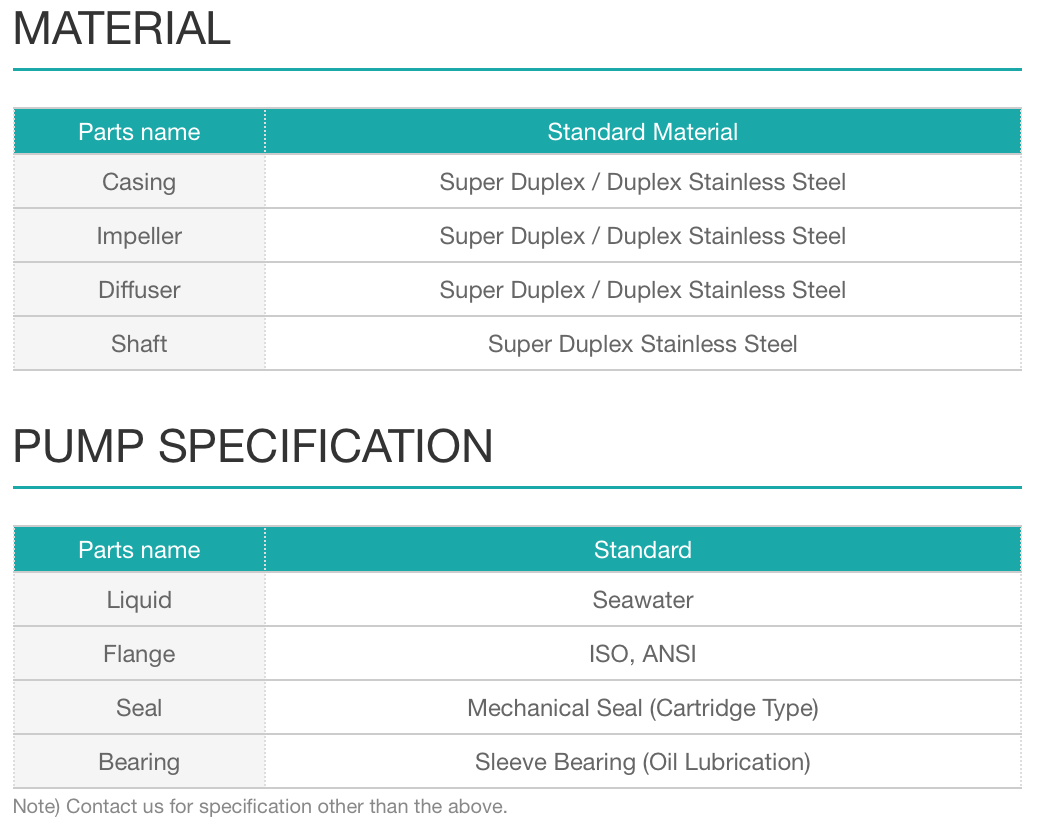
Task: Select the Seal row label
Action: tap(139, 708)
